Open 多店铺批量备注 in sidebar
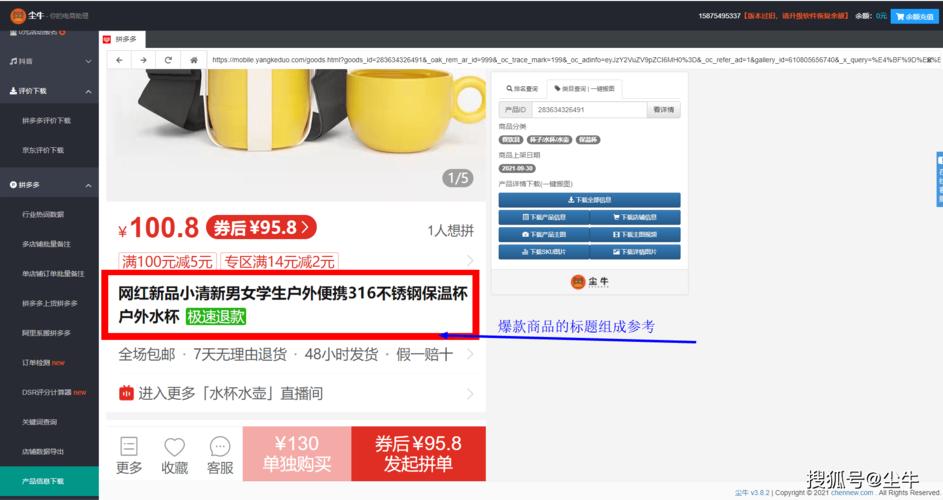 pyautogui.click(x=46, y=244)
